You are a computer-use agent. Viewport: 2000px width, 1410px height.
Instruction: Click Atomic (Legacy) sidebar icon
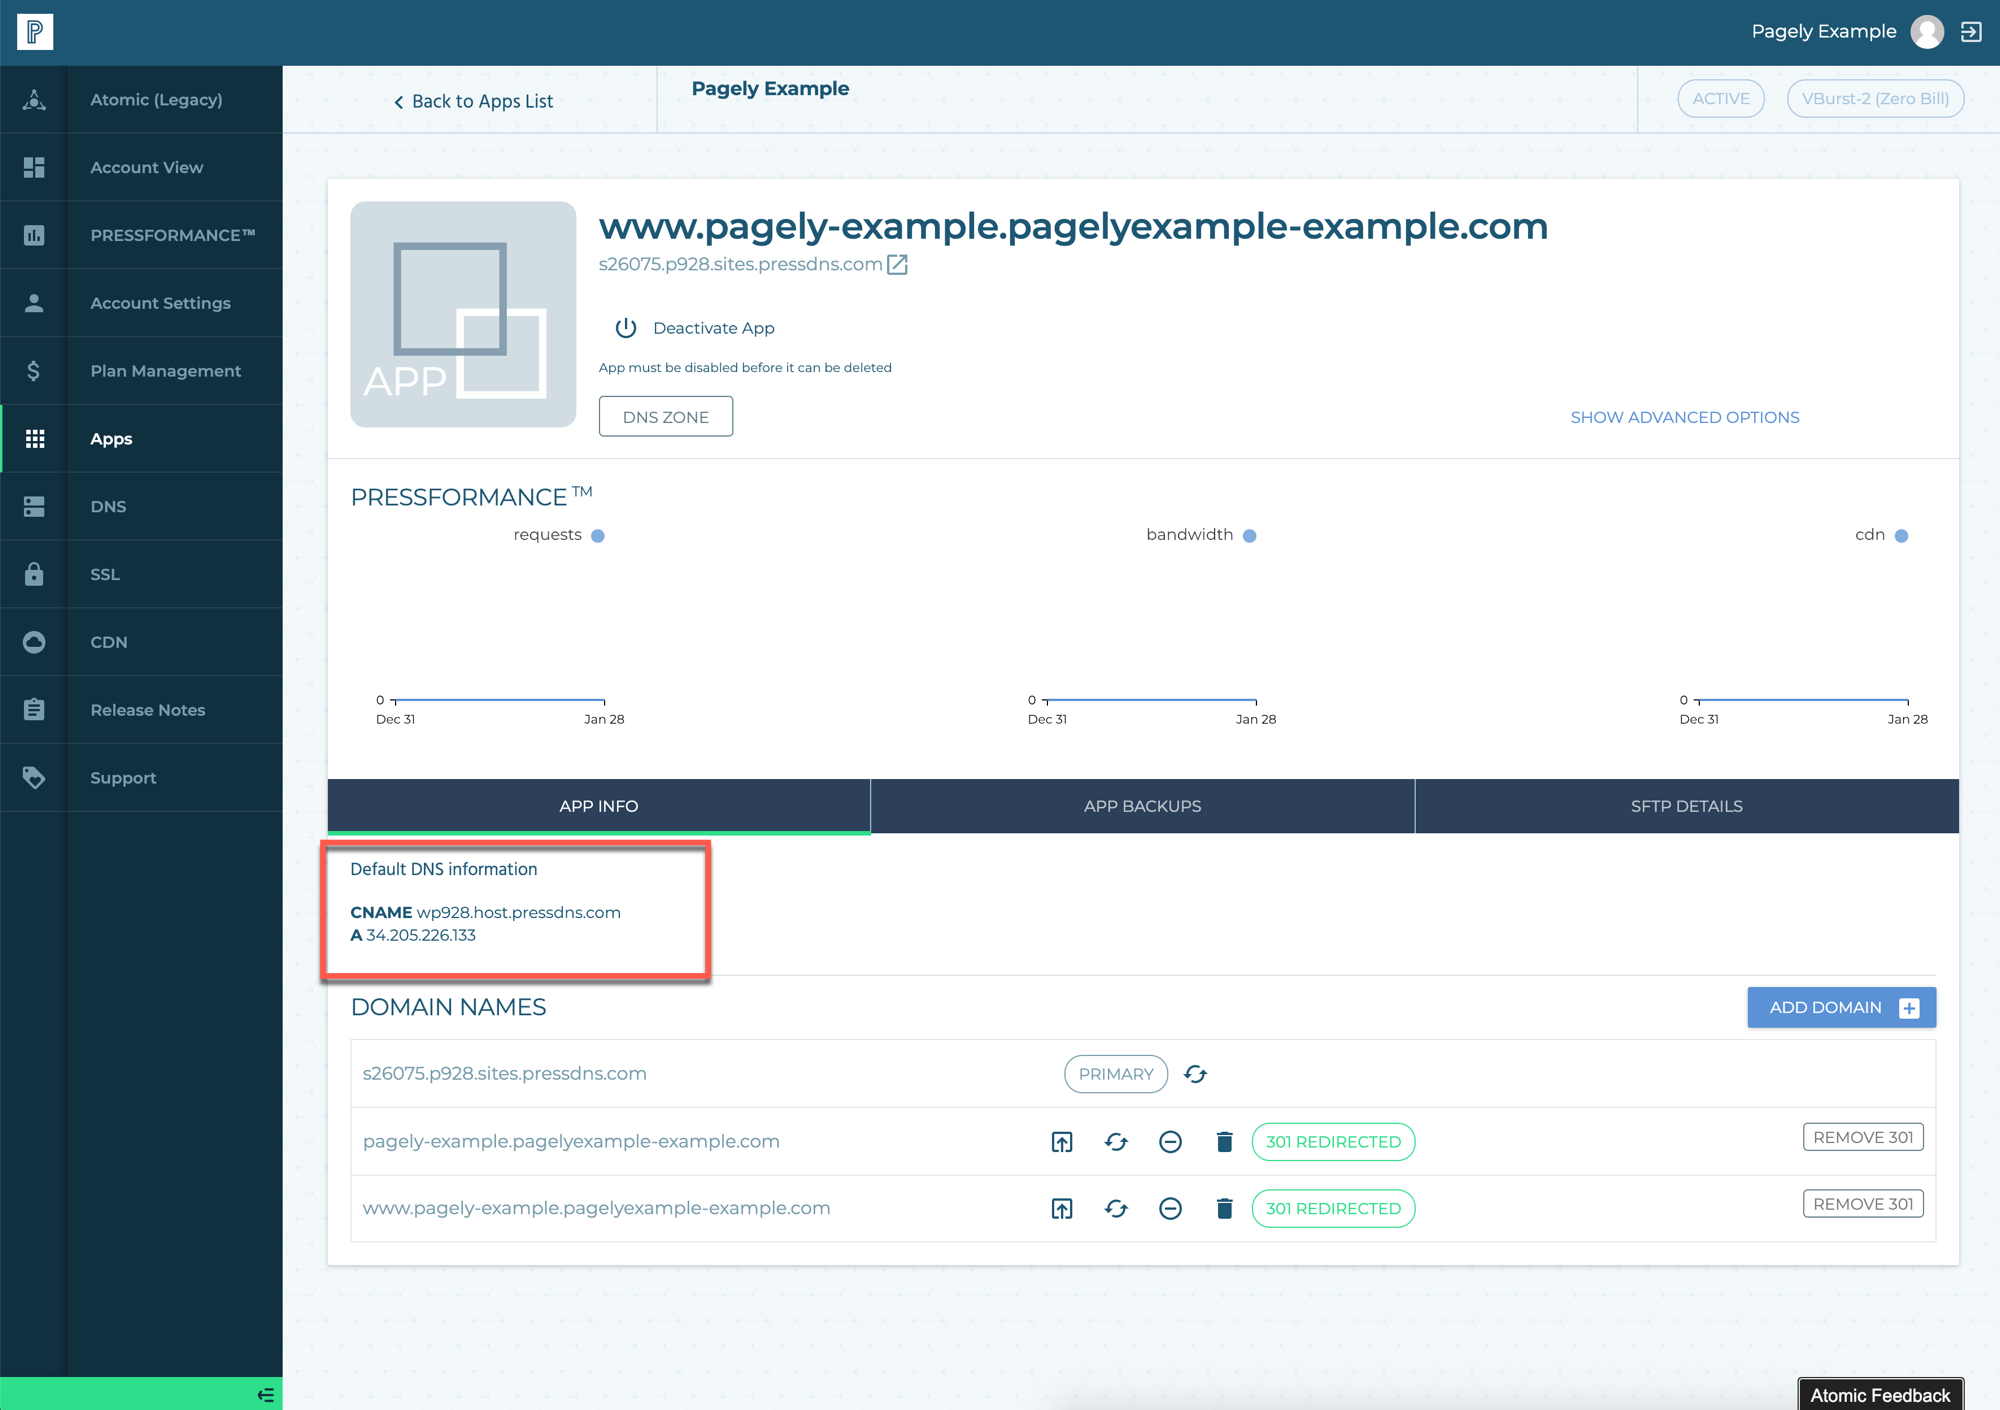point(34,100)
